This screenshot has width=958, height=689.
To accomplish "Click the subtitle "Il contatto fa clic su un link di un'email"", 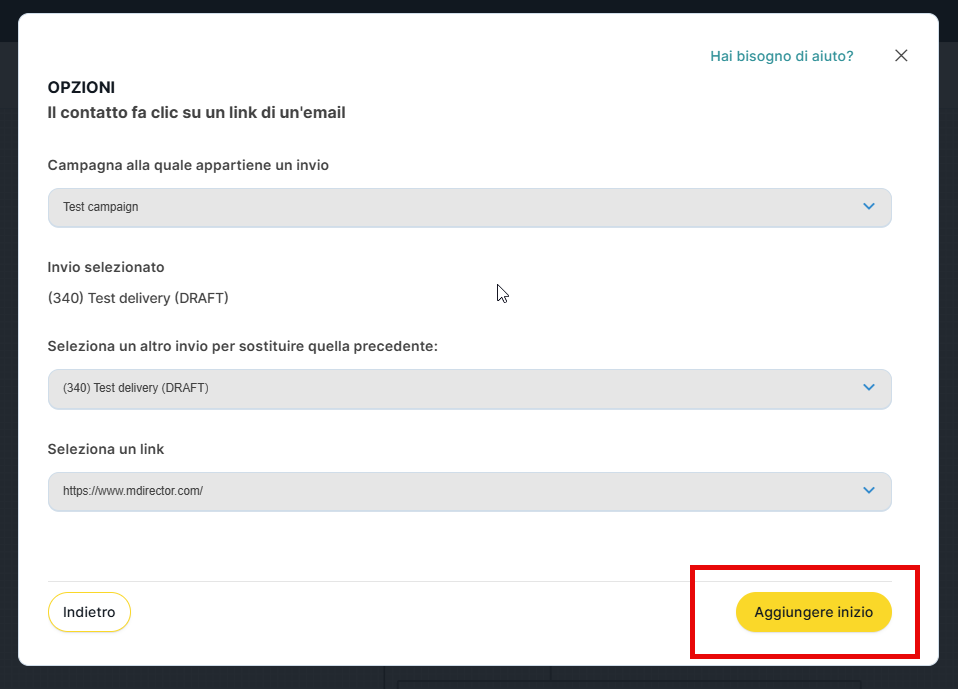I will (196, 113).
